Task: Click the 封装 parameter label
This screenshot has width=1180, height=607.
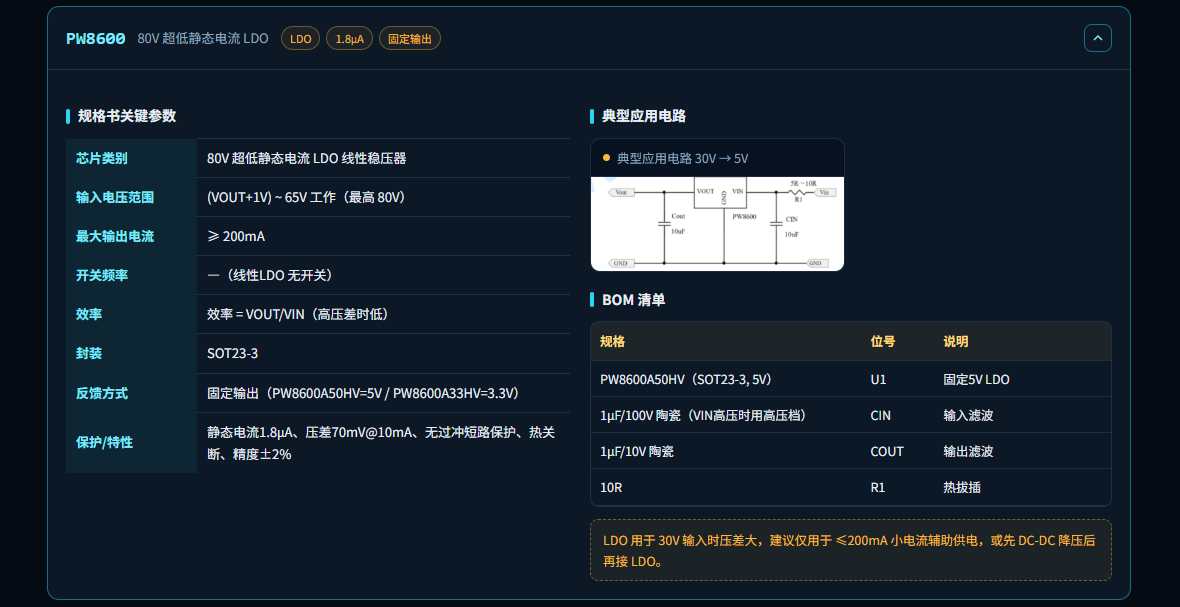Action: click(x=89, y=354)
